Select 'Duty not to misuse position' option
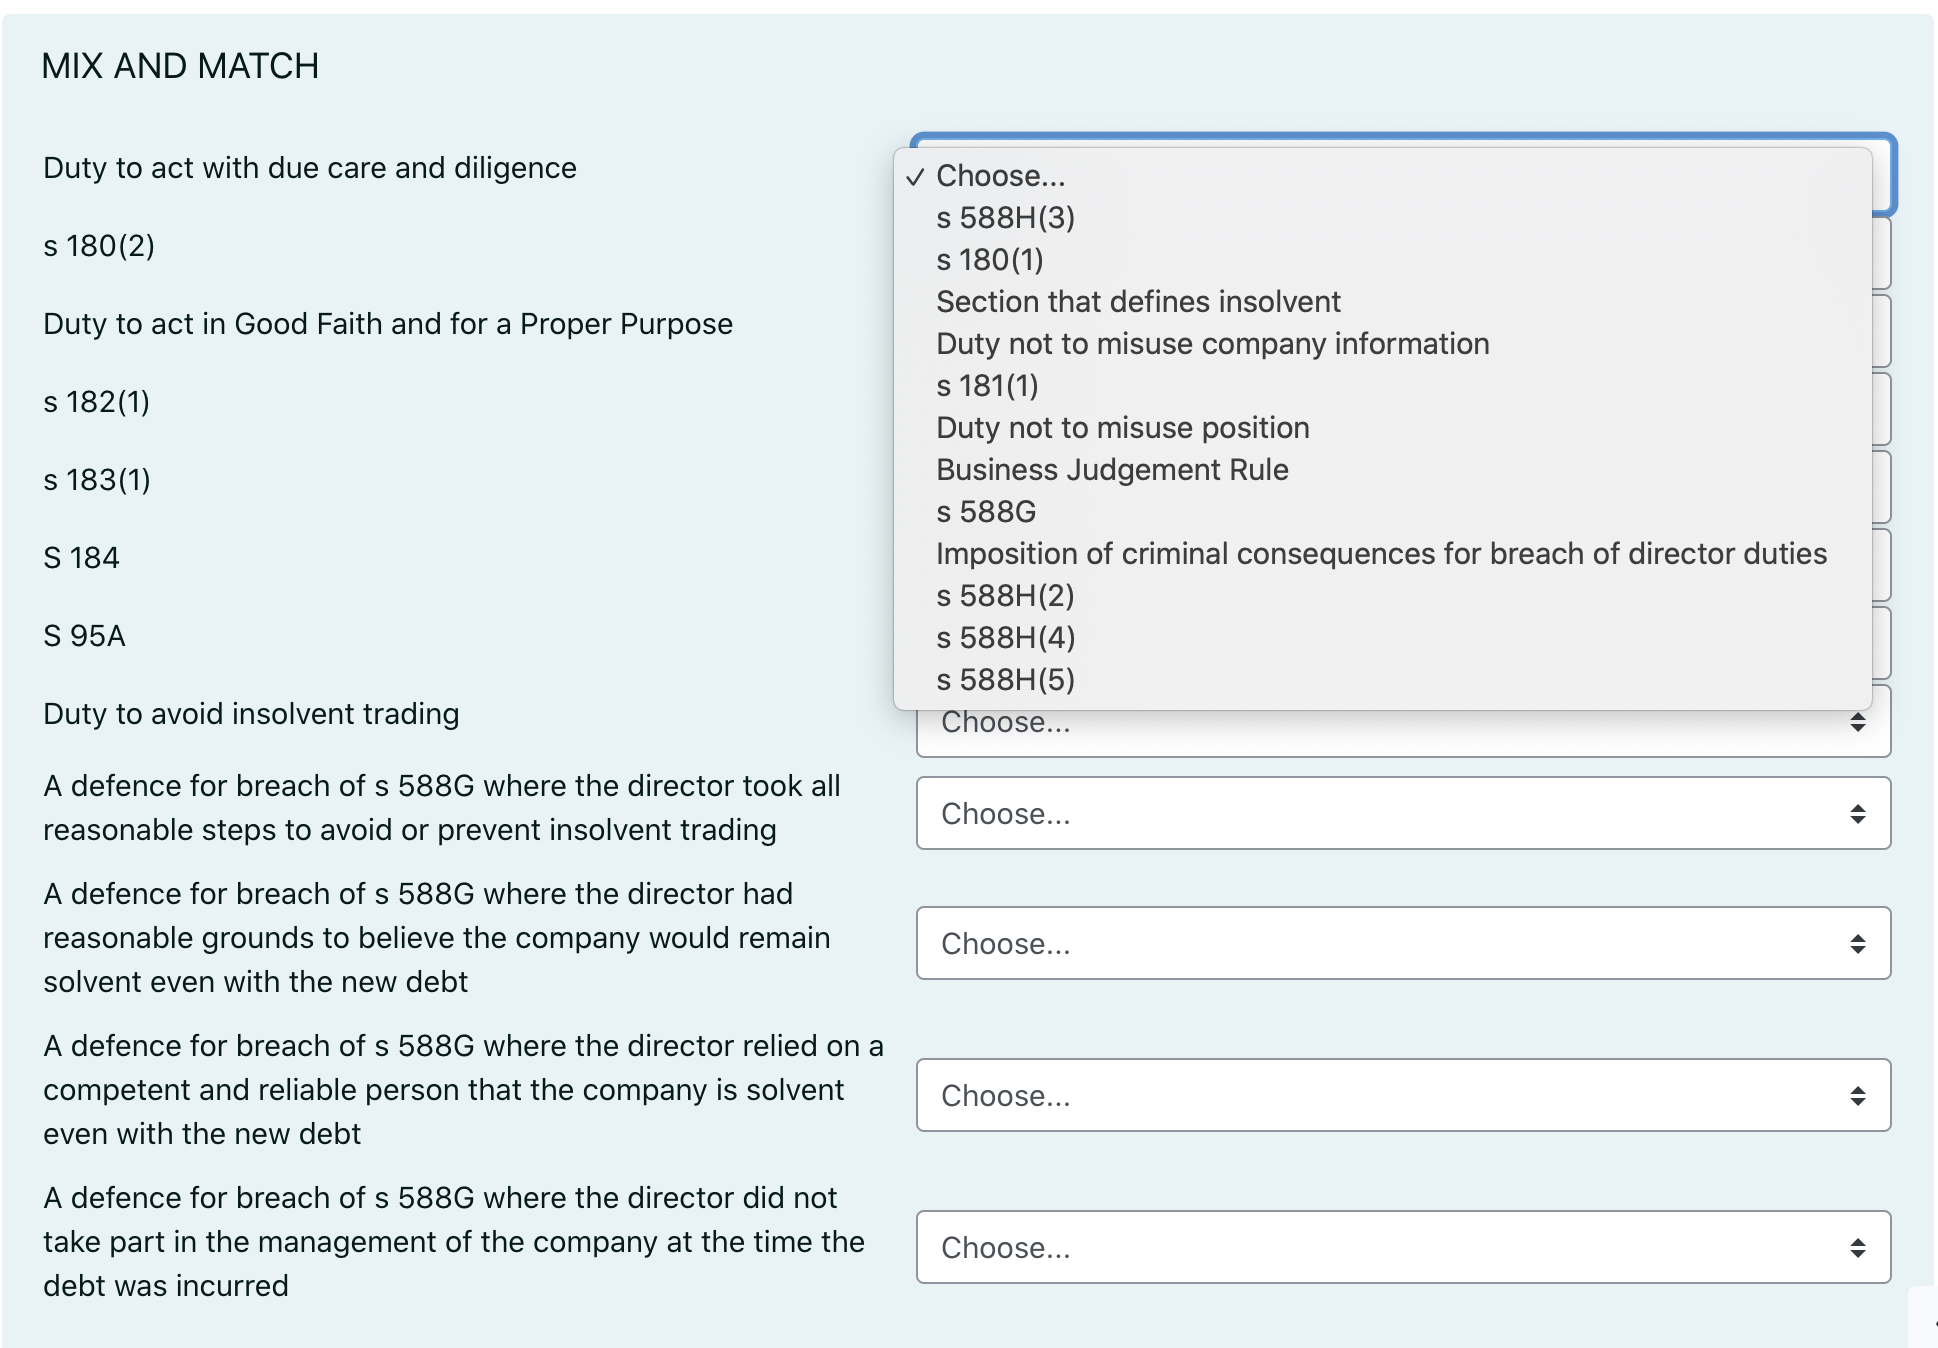This screenshot has height=1348, width=1938. [1122, 428]
